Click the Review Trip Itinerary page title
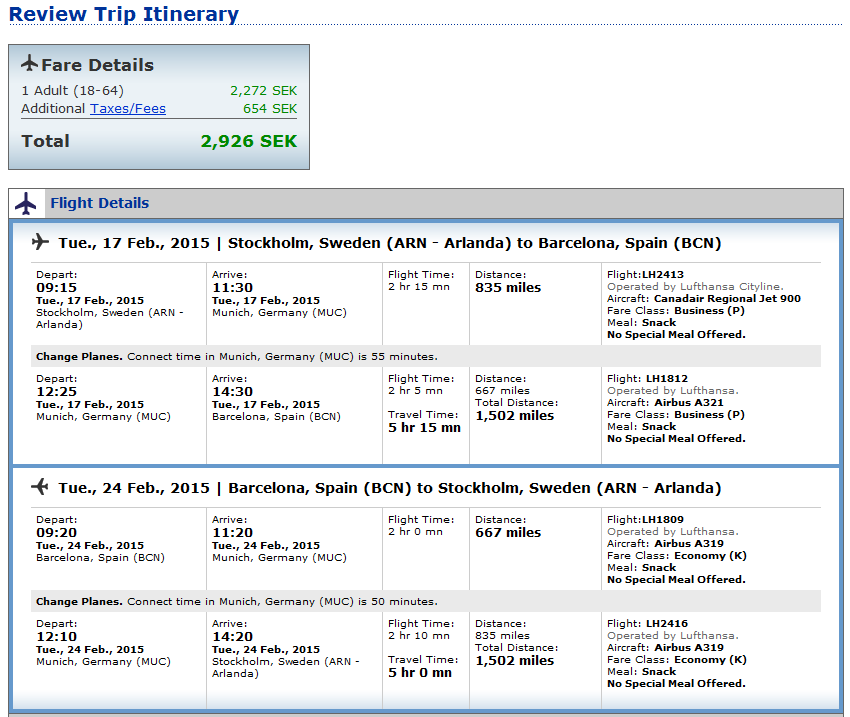The image size is (850, 717). tap(124, 15)
